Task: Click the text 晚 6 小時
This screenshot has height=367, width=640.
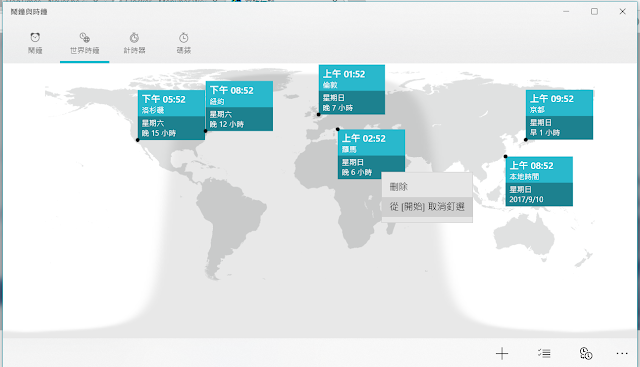Action: click(357, 172)
